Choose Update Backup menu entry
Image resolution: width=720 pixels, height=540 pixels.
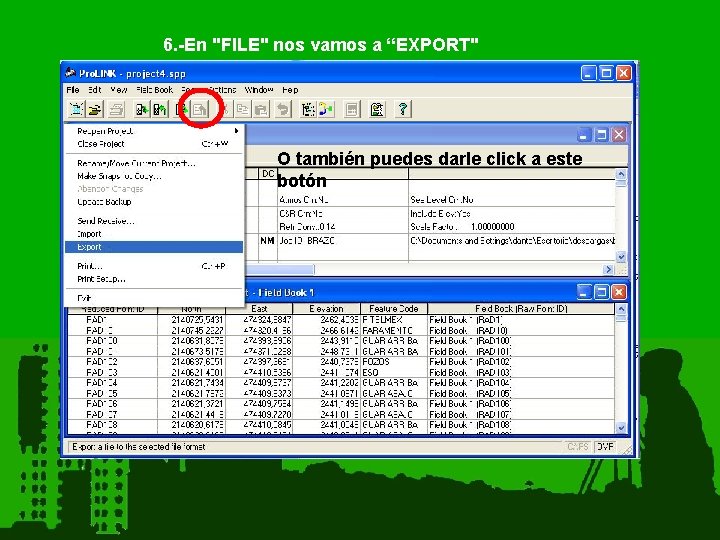[x=154, y=202]
